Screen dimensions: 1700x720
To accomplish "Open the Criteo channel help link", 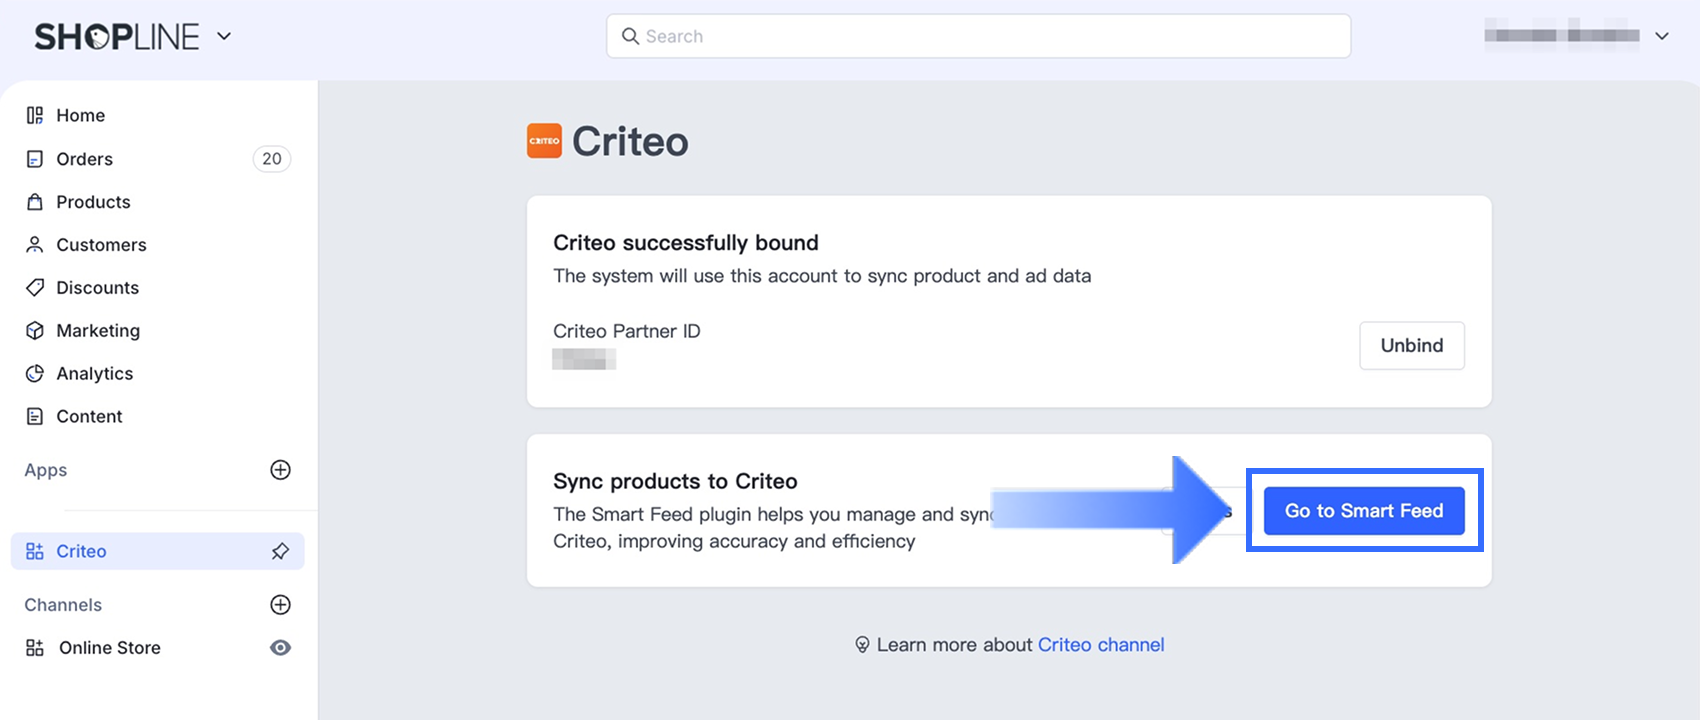I will coord(1101,645).
